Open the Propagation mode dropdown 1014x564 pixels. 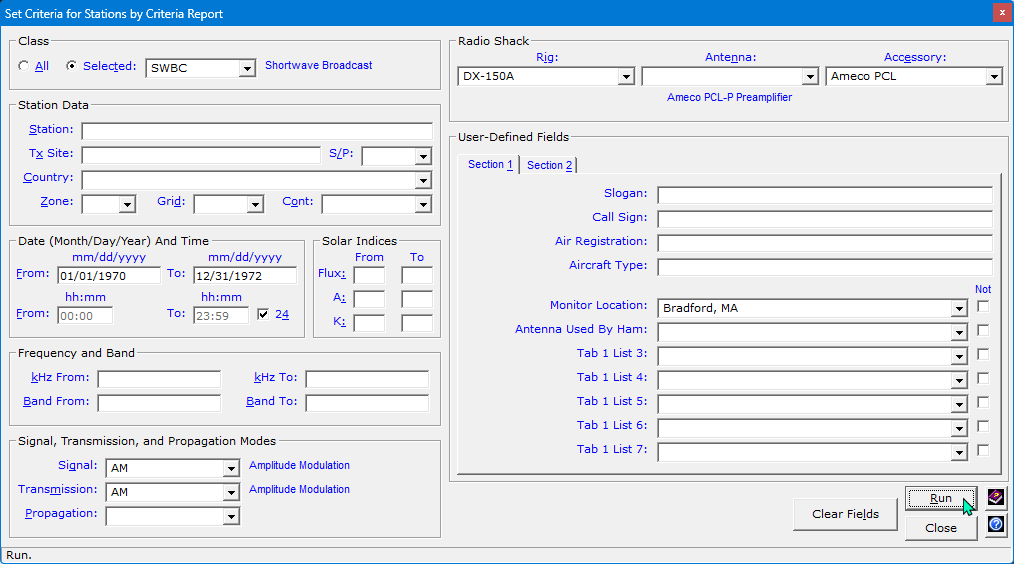231,516
